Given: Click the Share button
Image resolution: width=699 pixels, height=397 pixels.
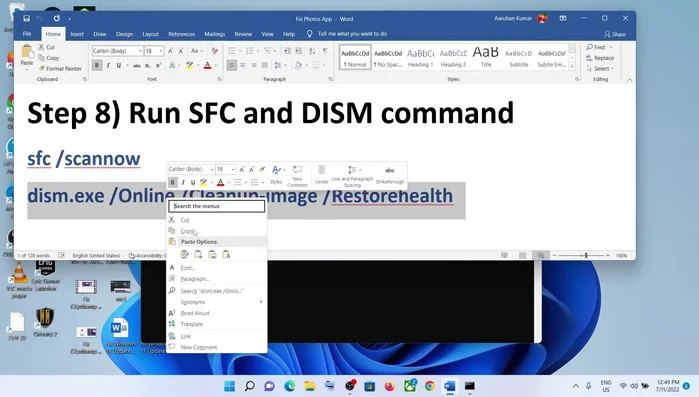Looking at the screenshot, I should pos(615,34).
